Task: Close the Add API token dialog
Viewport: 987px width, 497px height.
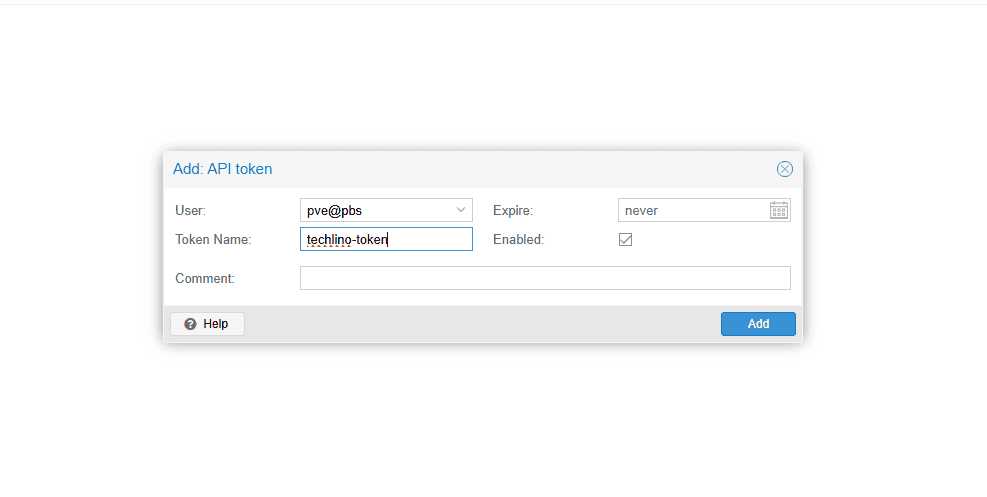Action: (x=785, y=169)
